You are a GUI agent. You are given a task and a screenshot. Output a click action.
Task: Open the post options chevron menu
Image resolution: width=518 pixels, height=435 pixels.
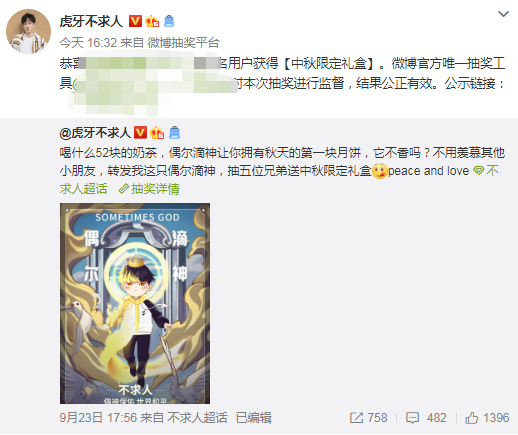pos(503,14)
